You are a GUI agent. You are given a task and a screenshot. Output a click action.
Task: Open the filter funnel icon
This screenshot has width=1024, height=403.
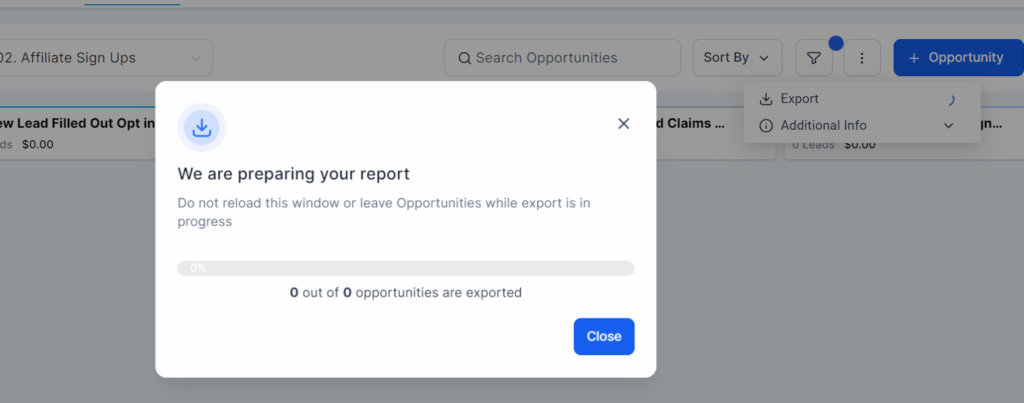814,58
